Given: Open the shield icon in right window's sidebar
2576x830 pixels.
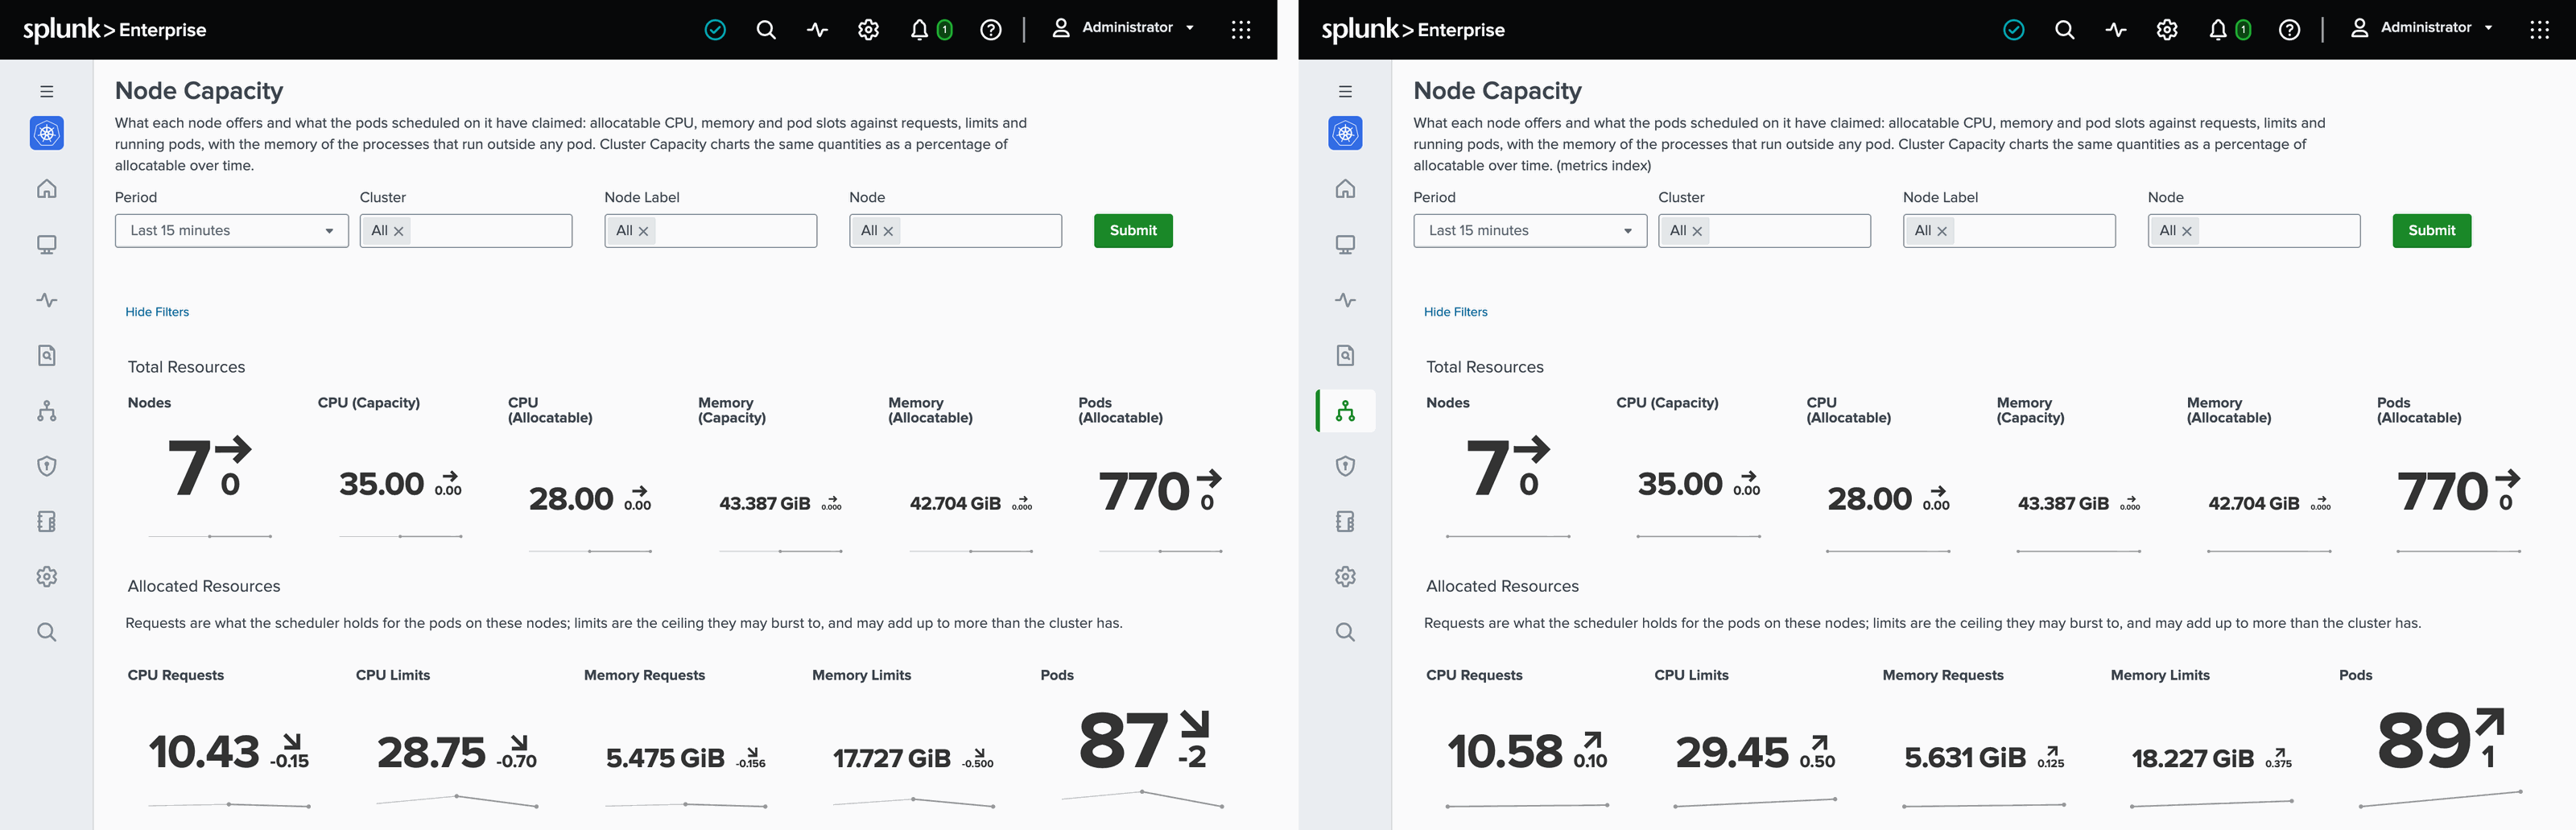Looking at the screenshot, I should click(1346, 466).
